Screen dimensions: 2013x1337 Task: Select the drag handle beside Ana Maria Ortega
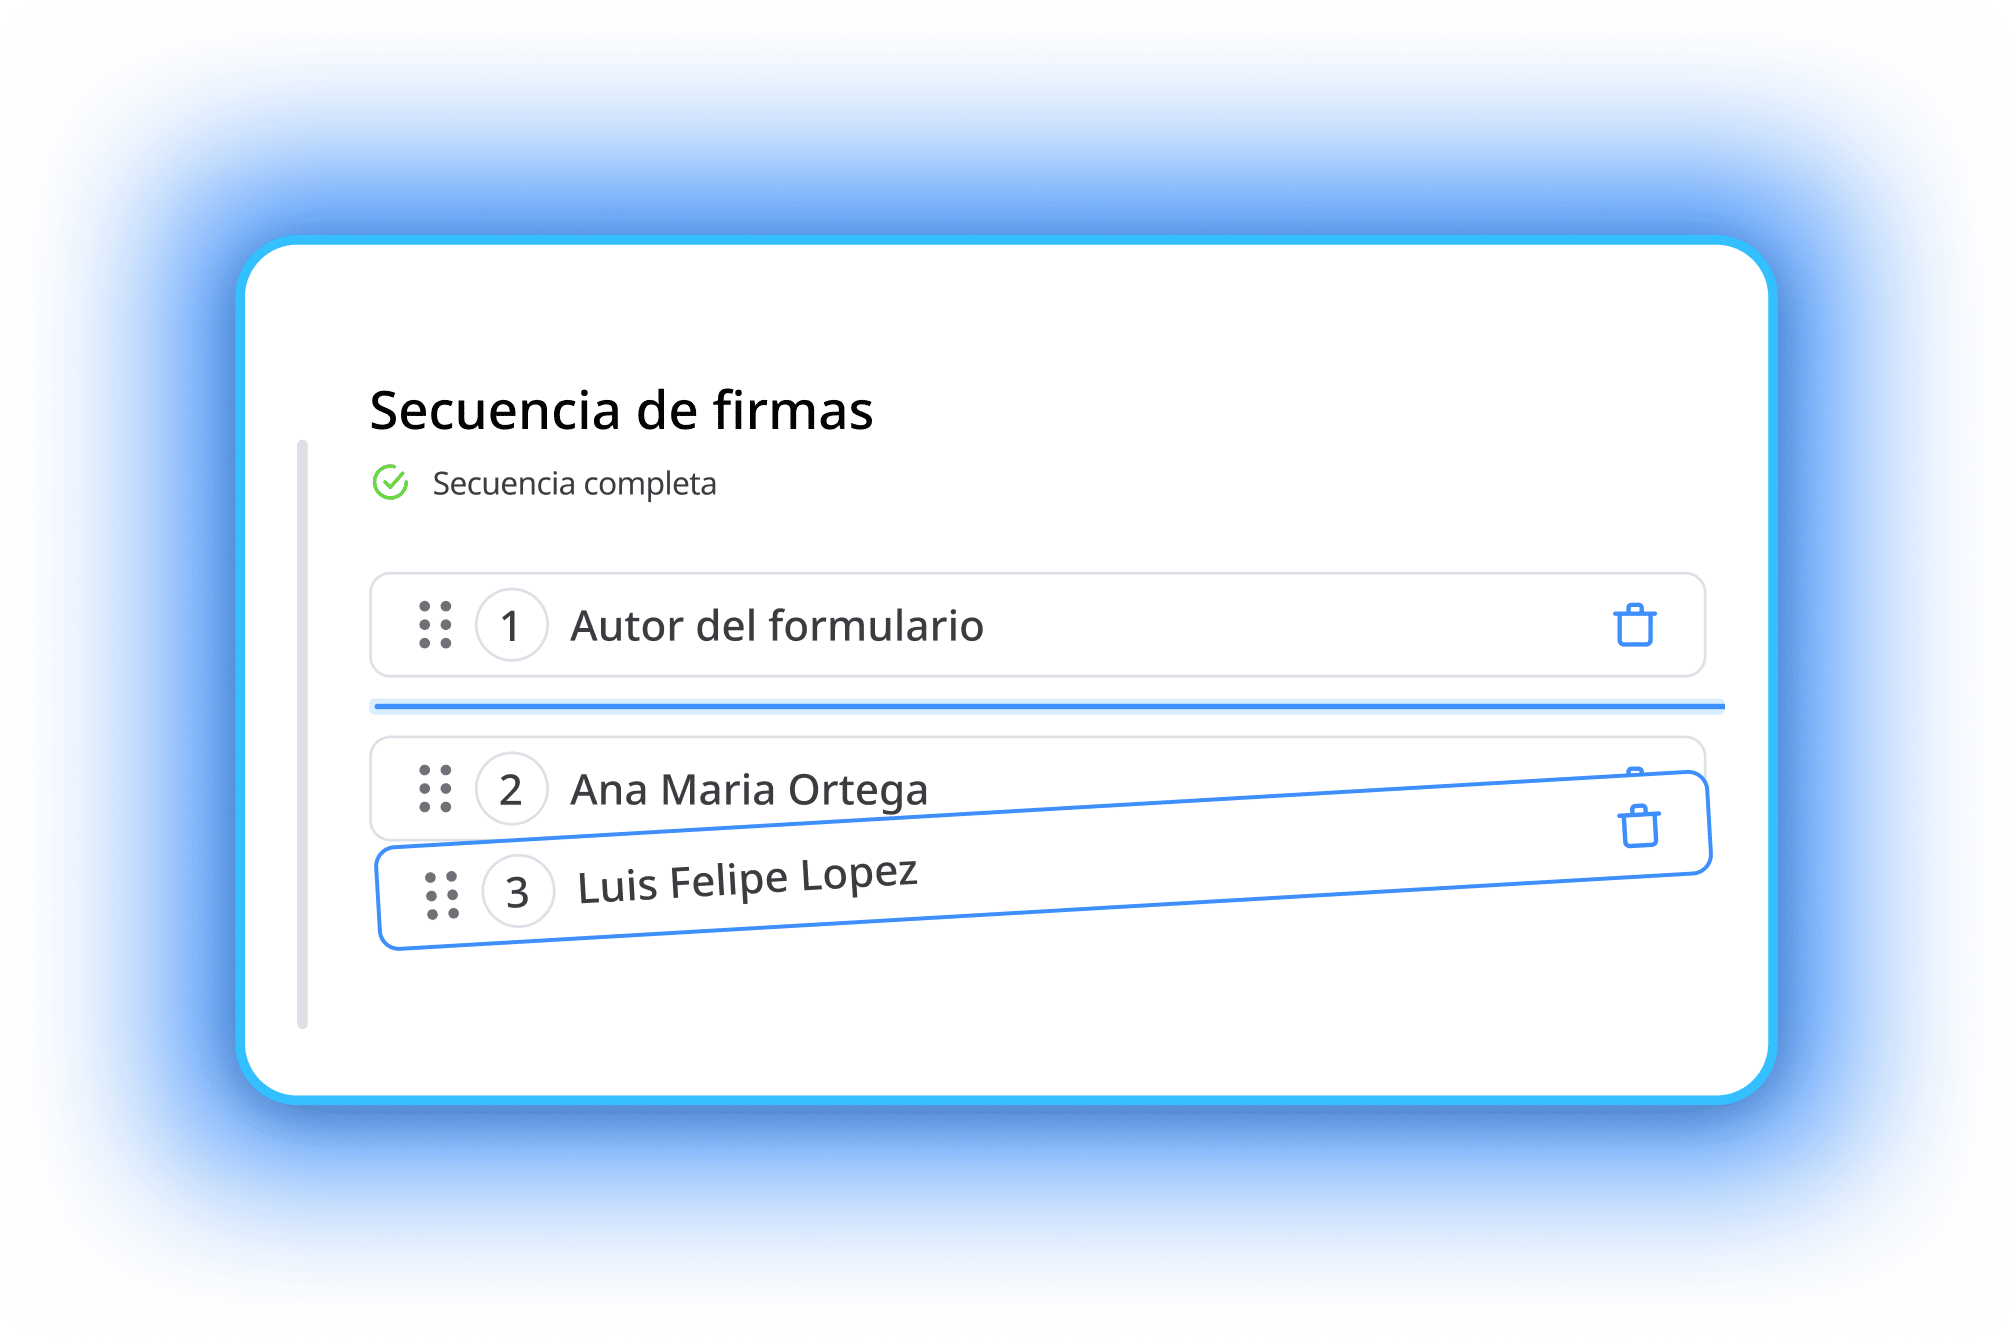click(x=437, y=789)
